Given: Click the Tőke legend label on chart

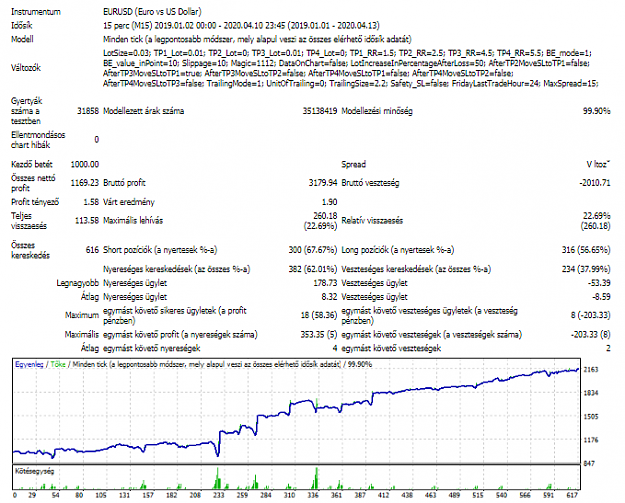Looking at the screenshot, I should click(58, 364).
